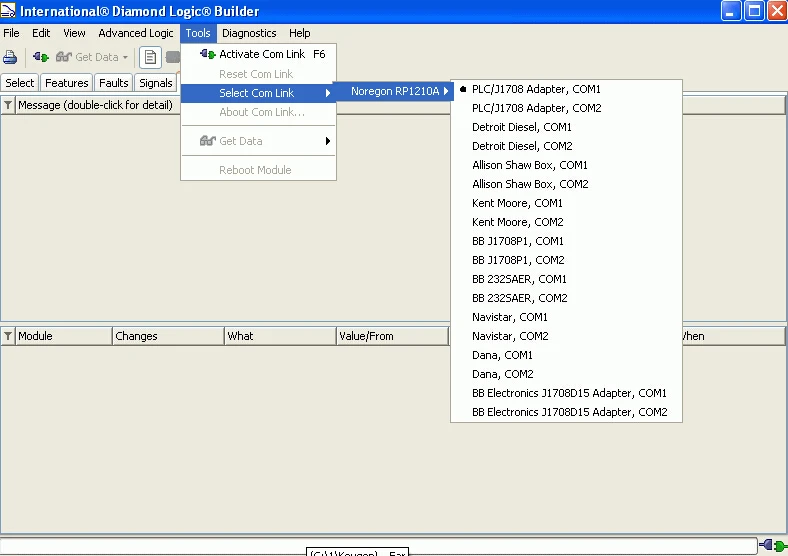Switch to the Signals tab

coord(156,83)
